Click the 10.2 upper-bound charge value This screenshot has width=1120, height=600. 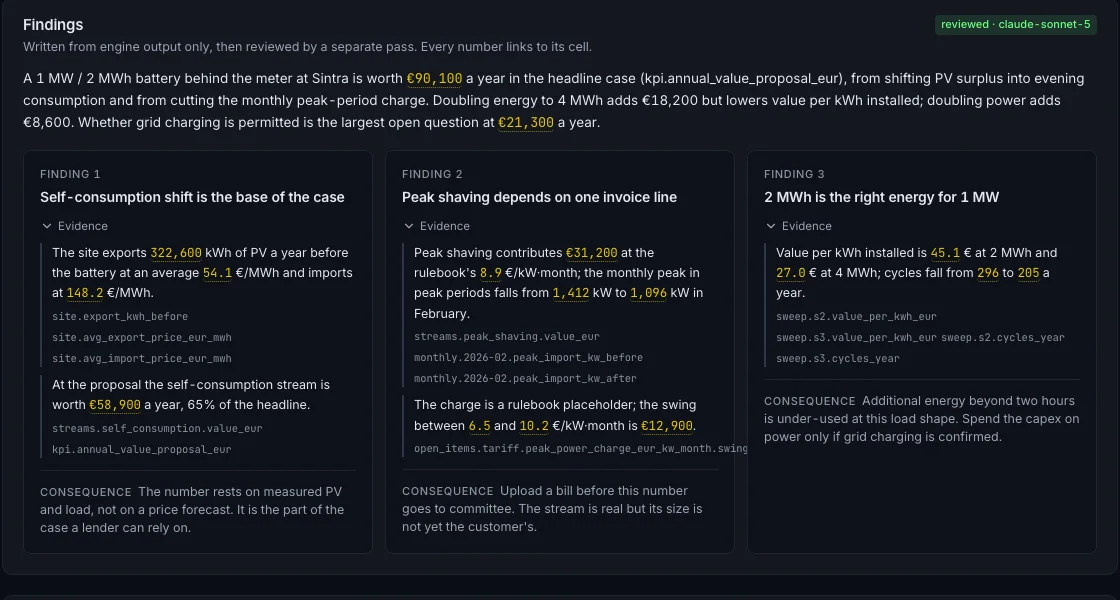click(534, 426)
